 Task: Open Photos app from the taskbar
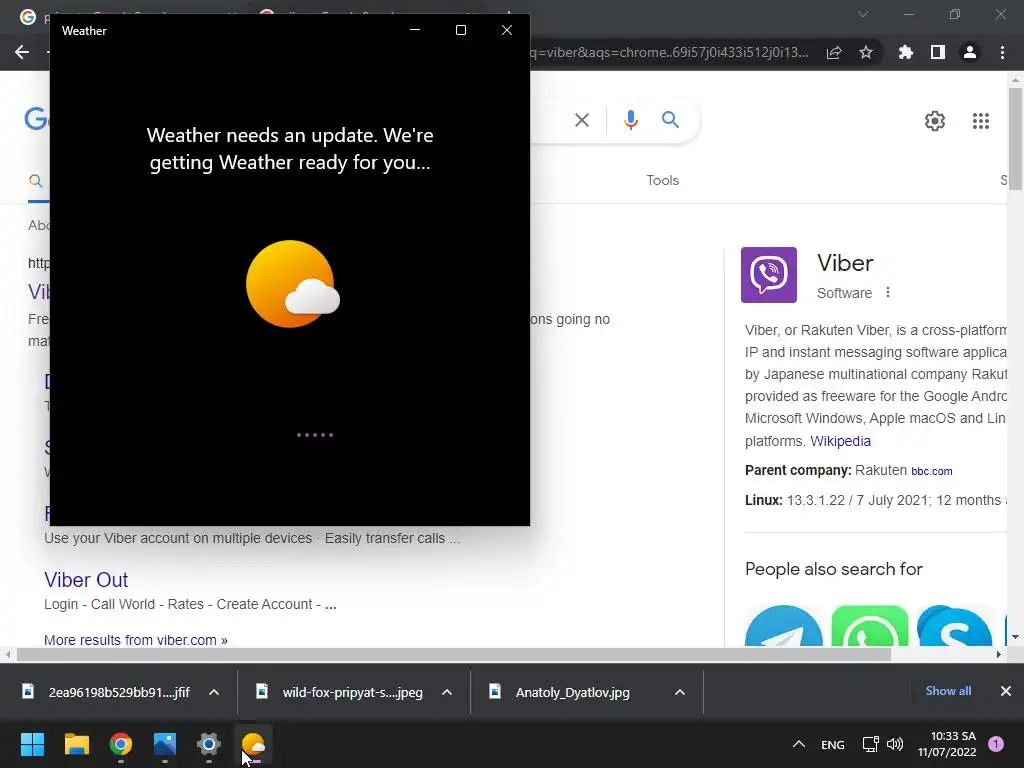tap(165, 744)
